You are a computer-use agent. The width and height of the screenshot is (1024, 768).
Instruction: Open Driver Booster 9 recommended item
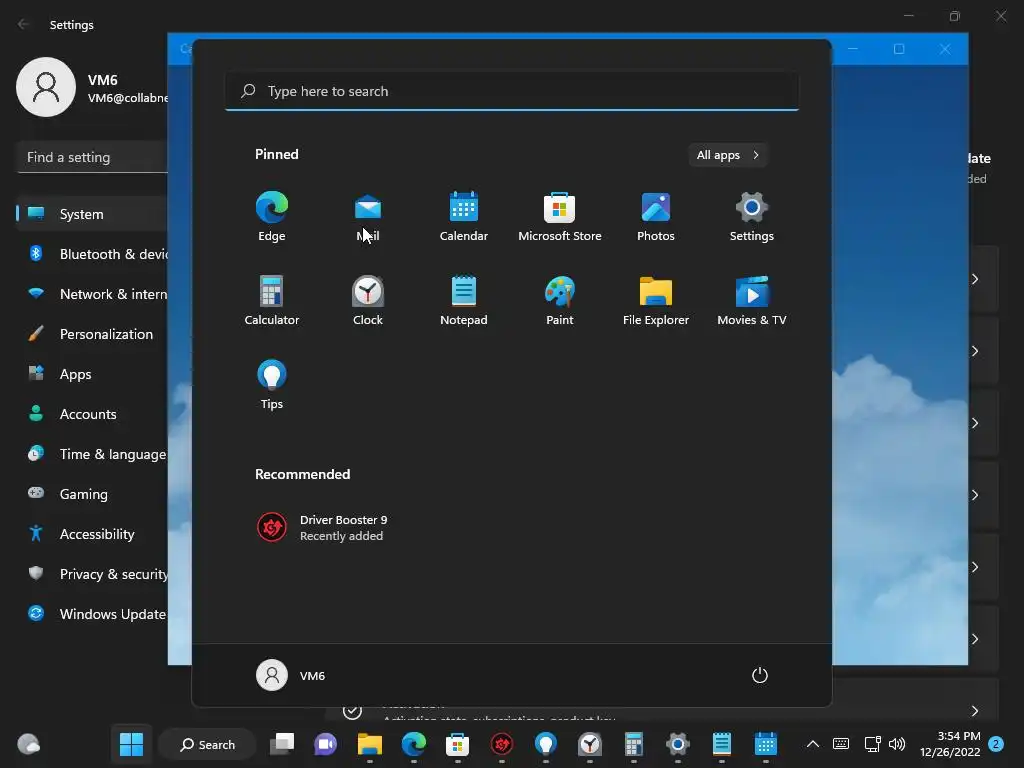click(x=322, y=528)
